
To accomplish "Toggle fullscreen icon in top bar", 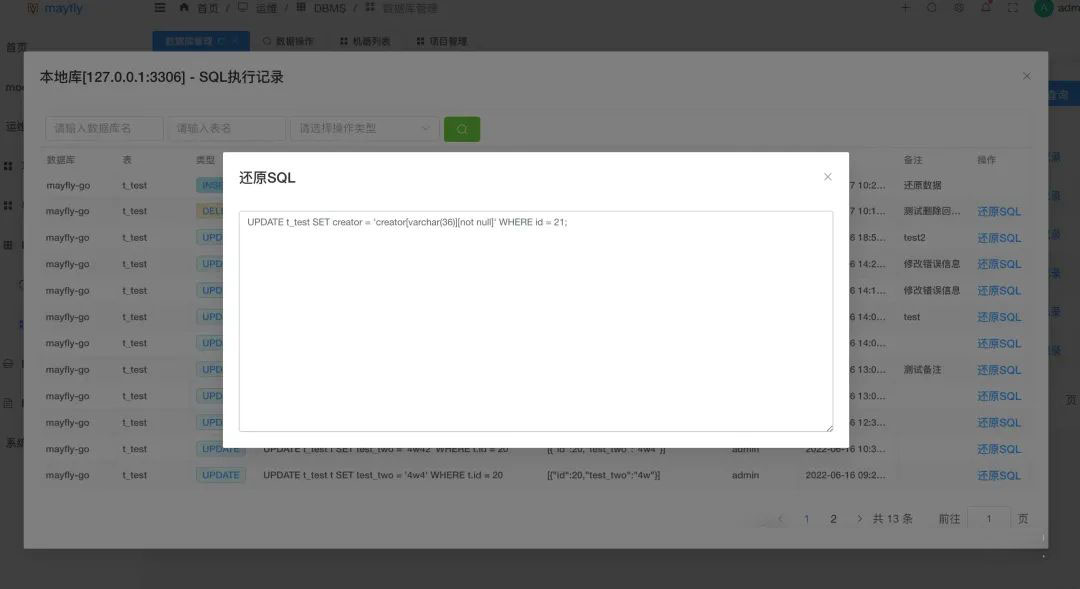I will [x=1012, y=8].
